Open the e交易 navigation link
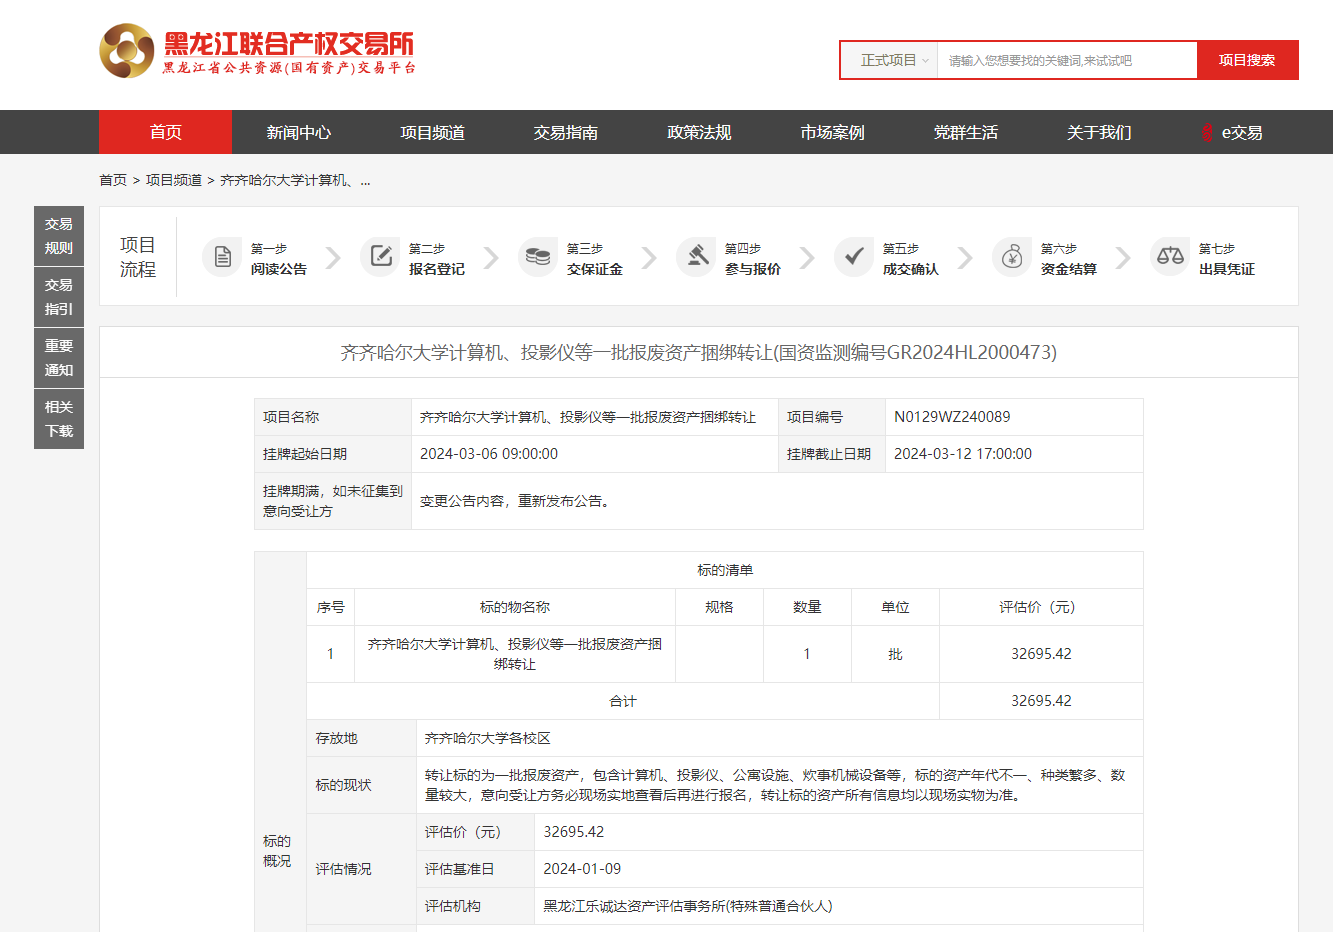 click(x=1232, y=132)
